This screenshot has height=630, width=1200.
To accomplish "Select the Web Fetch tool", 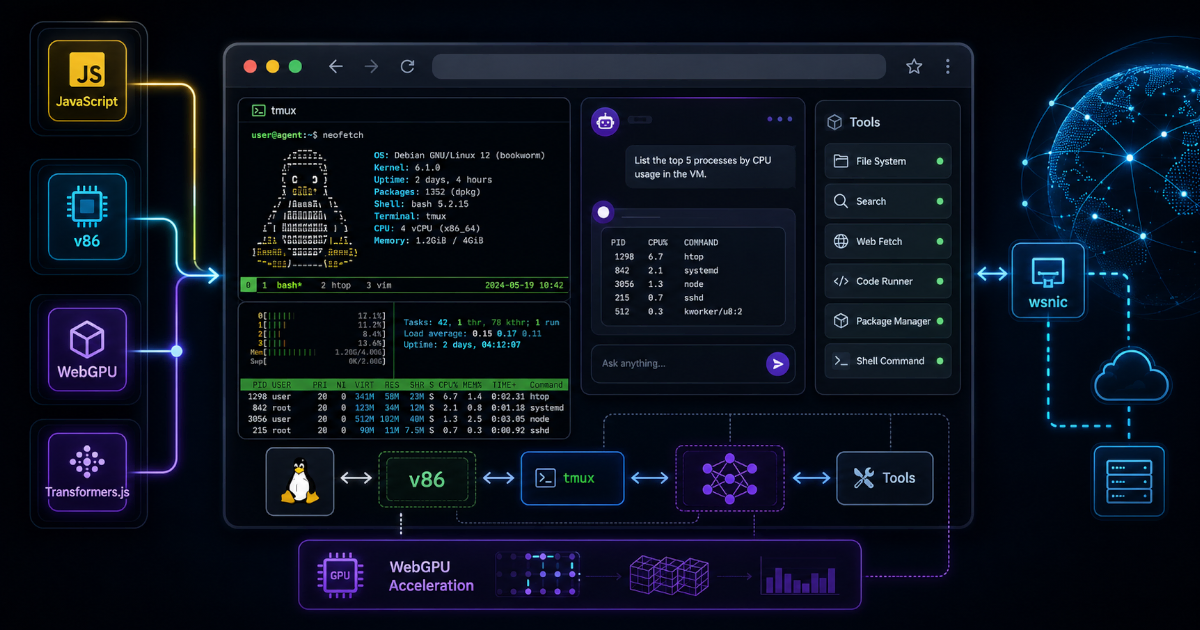I will point(888,241).
